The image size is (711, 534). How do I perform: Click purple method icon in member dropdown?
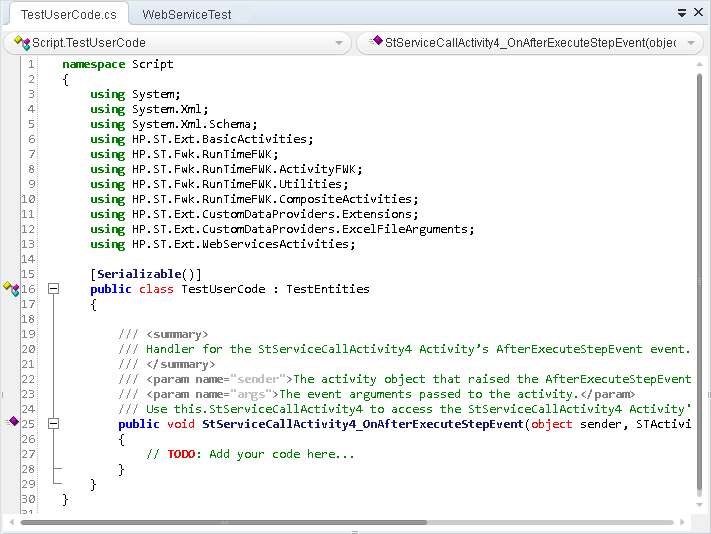click(x=376, y=42)
